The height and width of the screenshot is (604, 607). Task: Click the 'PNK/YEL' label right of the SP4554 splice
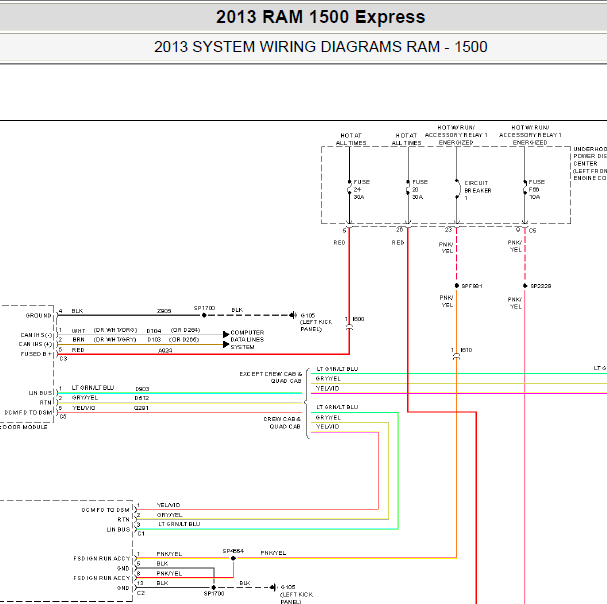pos(273,553)
